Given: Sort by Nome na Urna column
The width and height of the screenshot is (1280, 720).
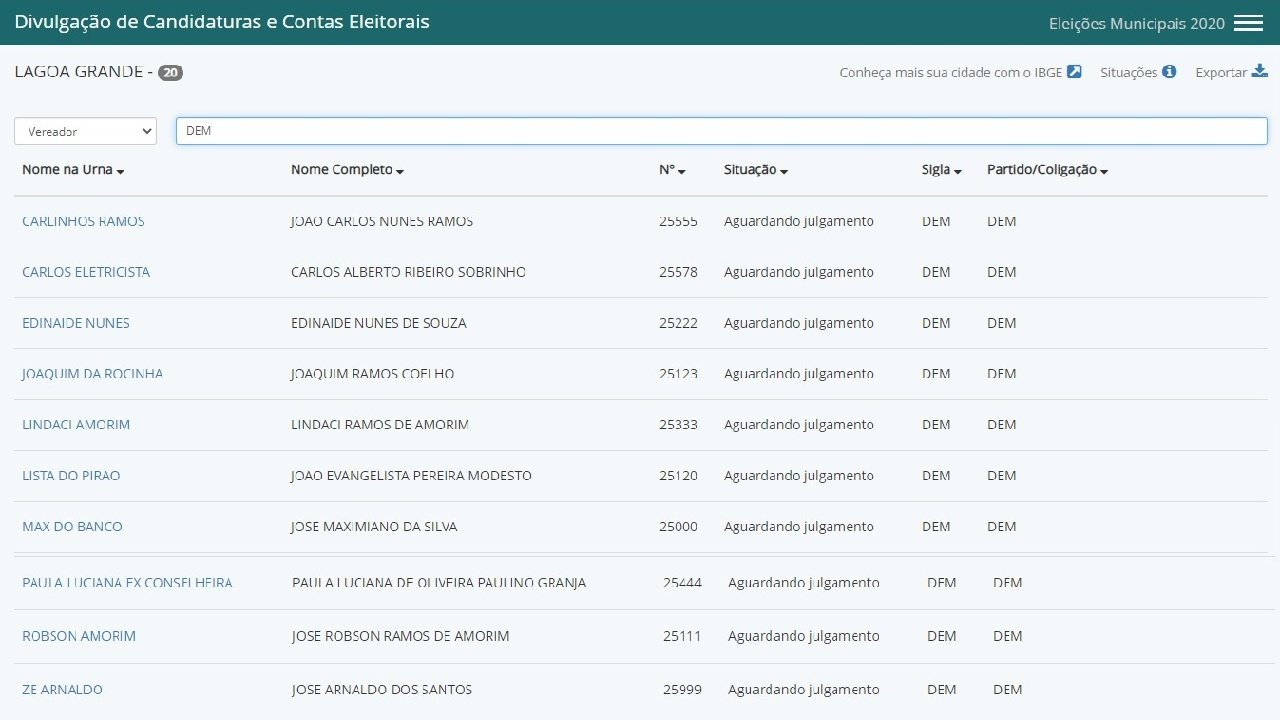Looking at the screenshot, I should pyautogui.click(x=73, y=170).
